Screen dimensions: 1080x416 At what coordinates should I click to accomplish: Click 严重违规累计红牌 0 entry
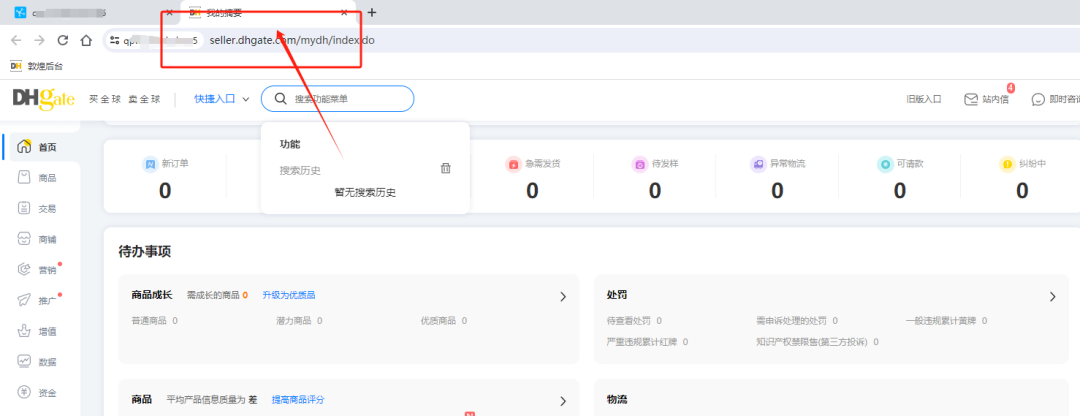647,342
